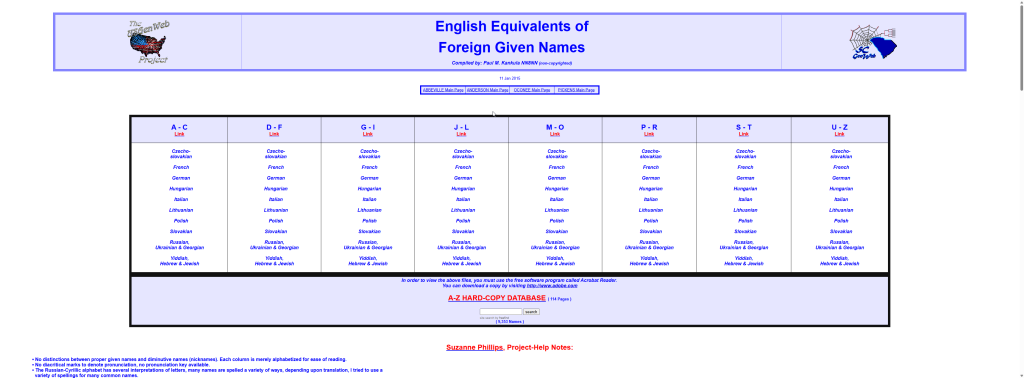The height and width of the screenshot is (378, 1024).
Task: Select Hungarian under the G - I column
Action: [369, 189]
